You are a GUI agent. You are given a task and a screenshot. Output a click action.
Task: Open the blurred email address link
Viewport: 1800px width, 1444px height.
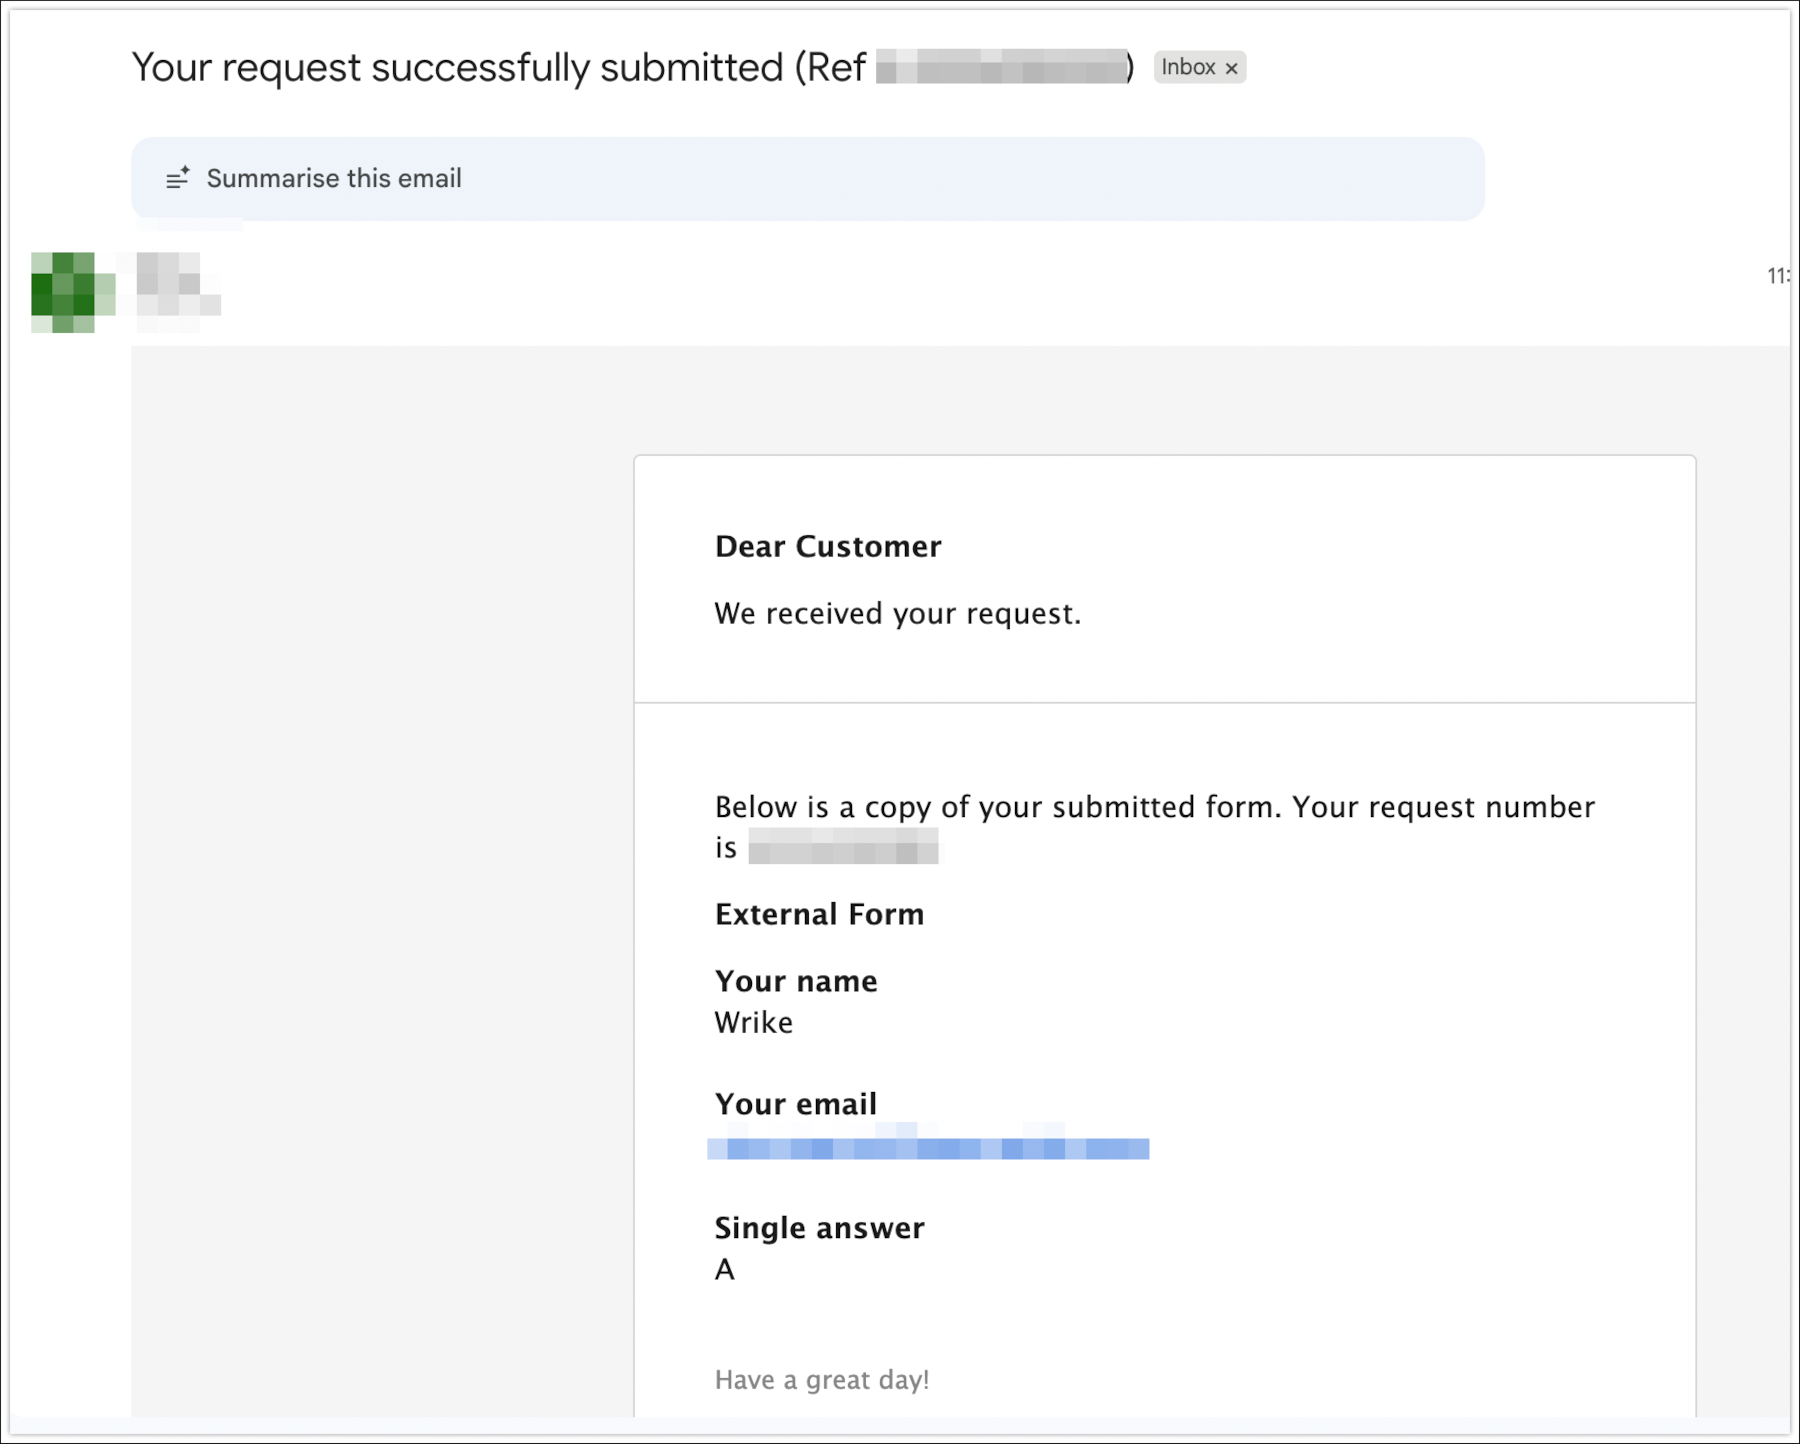click(x=928, y=1148)
